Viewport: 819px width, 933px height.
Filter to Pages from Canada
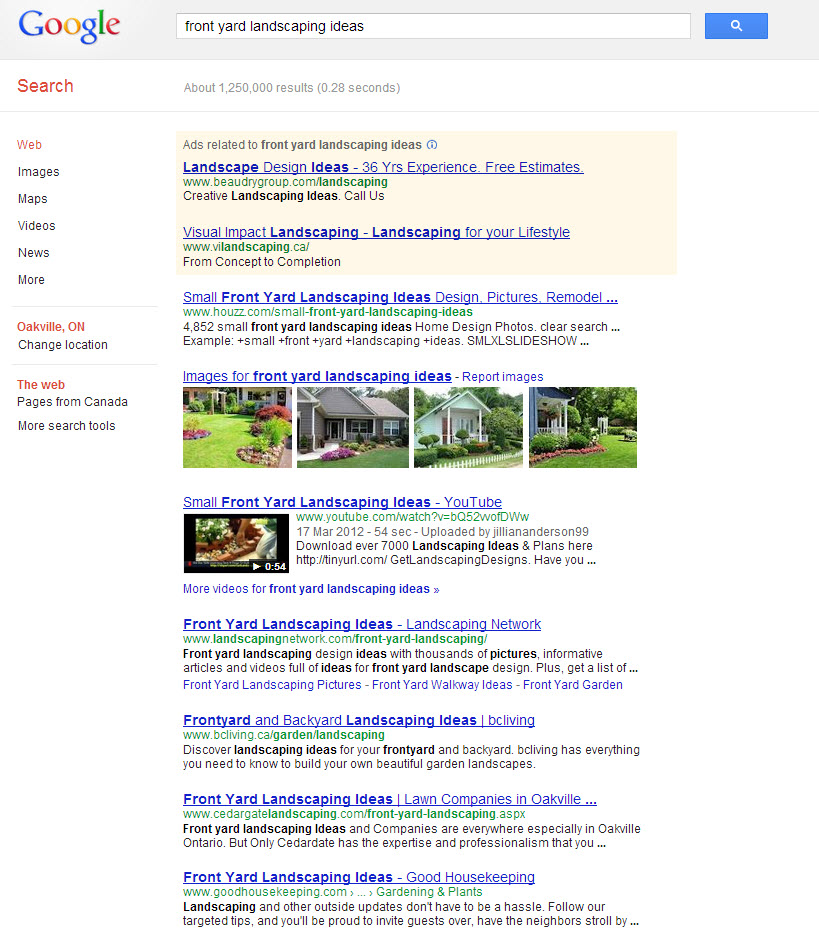[x=72, y=402]
